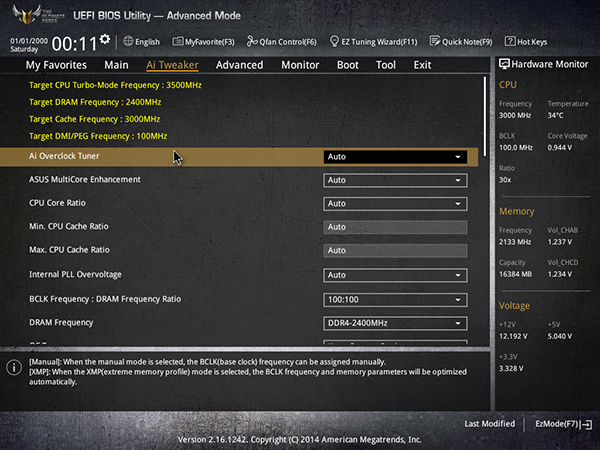This screenshot has width=600, height=450.
Task: Open the Tool tab
Action: pyautogui.click(x=386, y=65)
